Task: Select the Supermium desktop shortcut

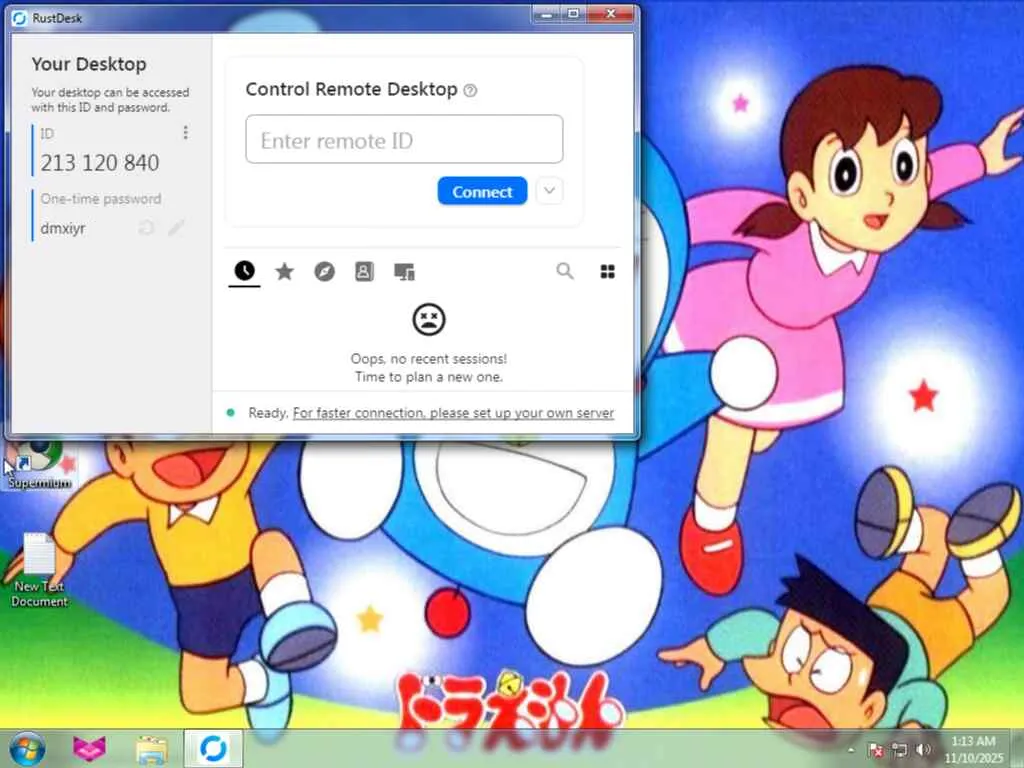Action: click(x=39, y=464)
